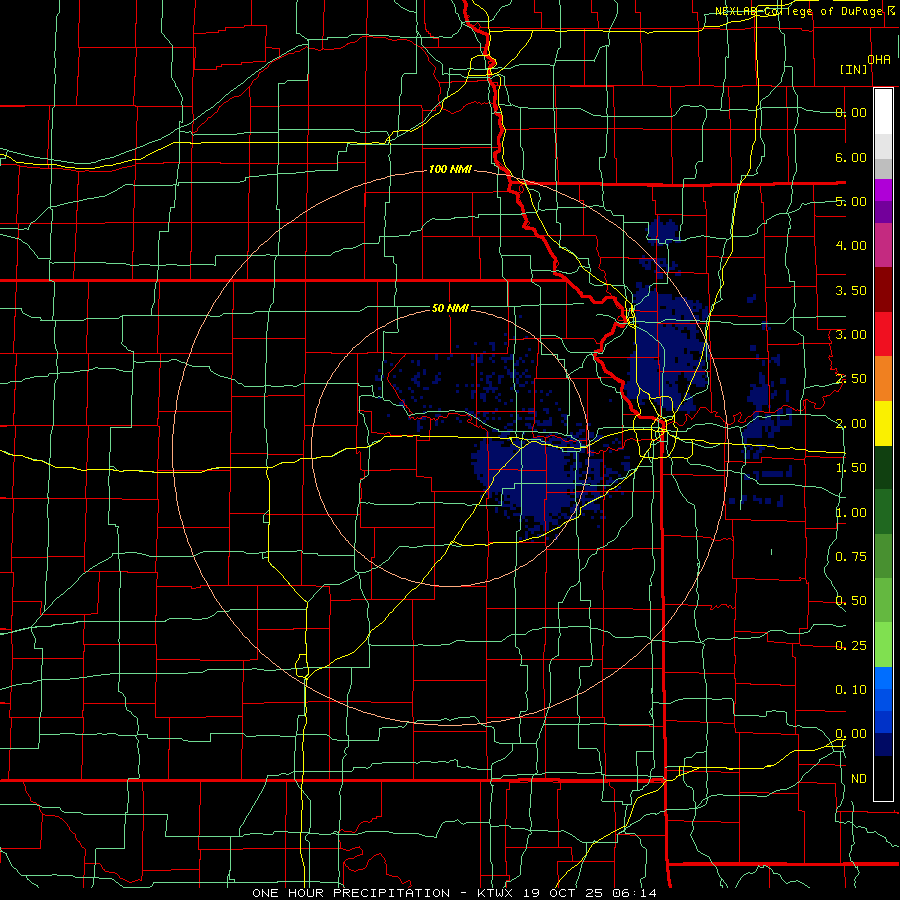Click the 6.00 legend value
The width and height of the screenshot is (900, 900).
click(851, 157)
